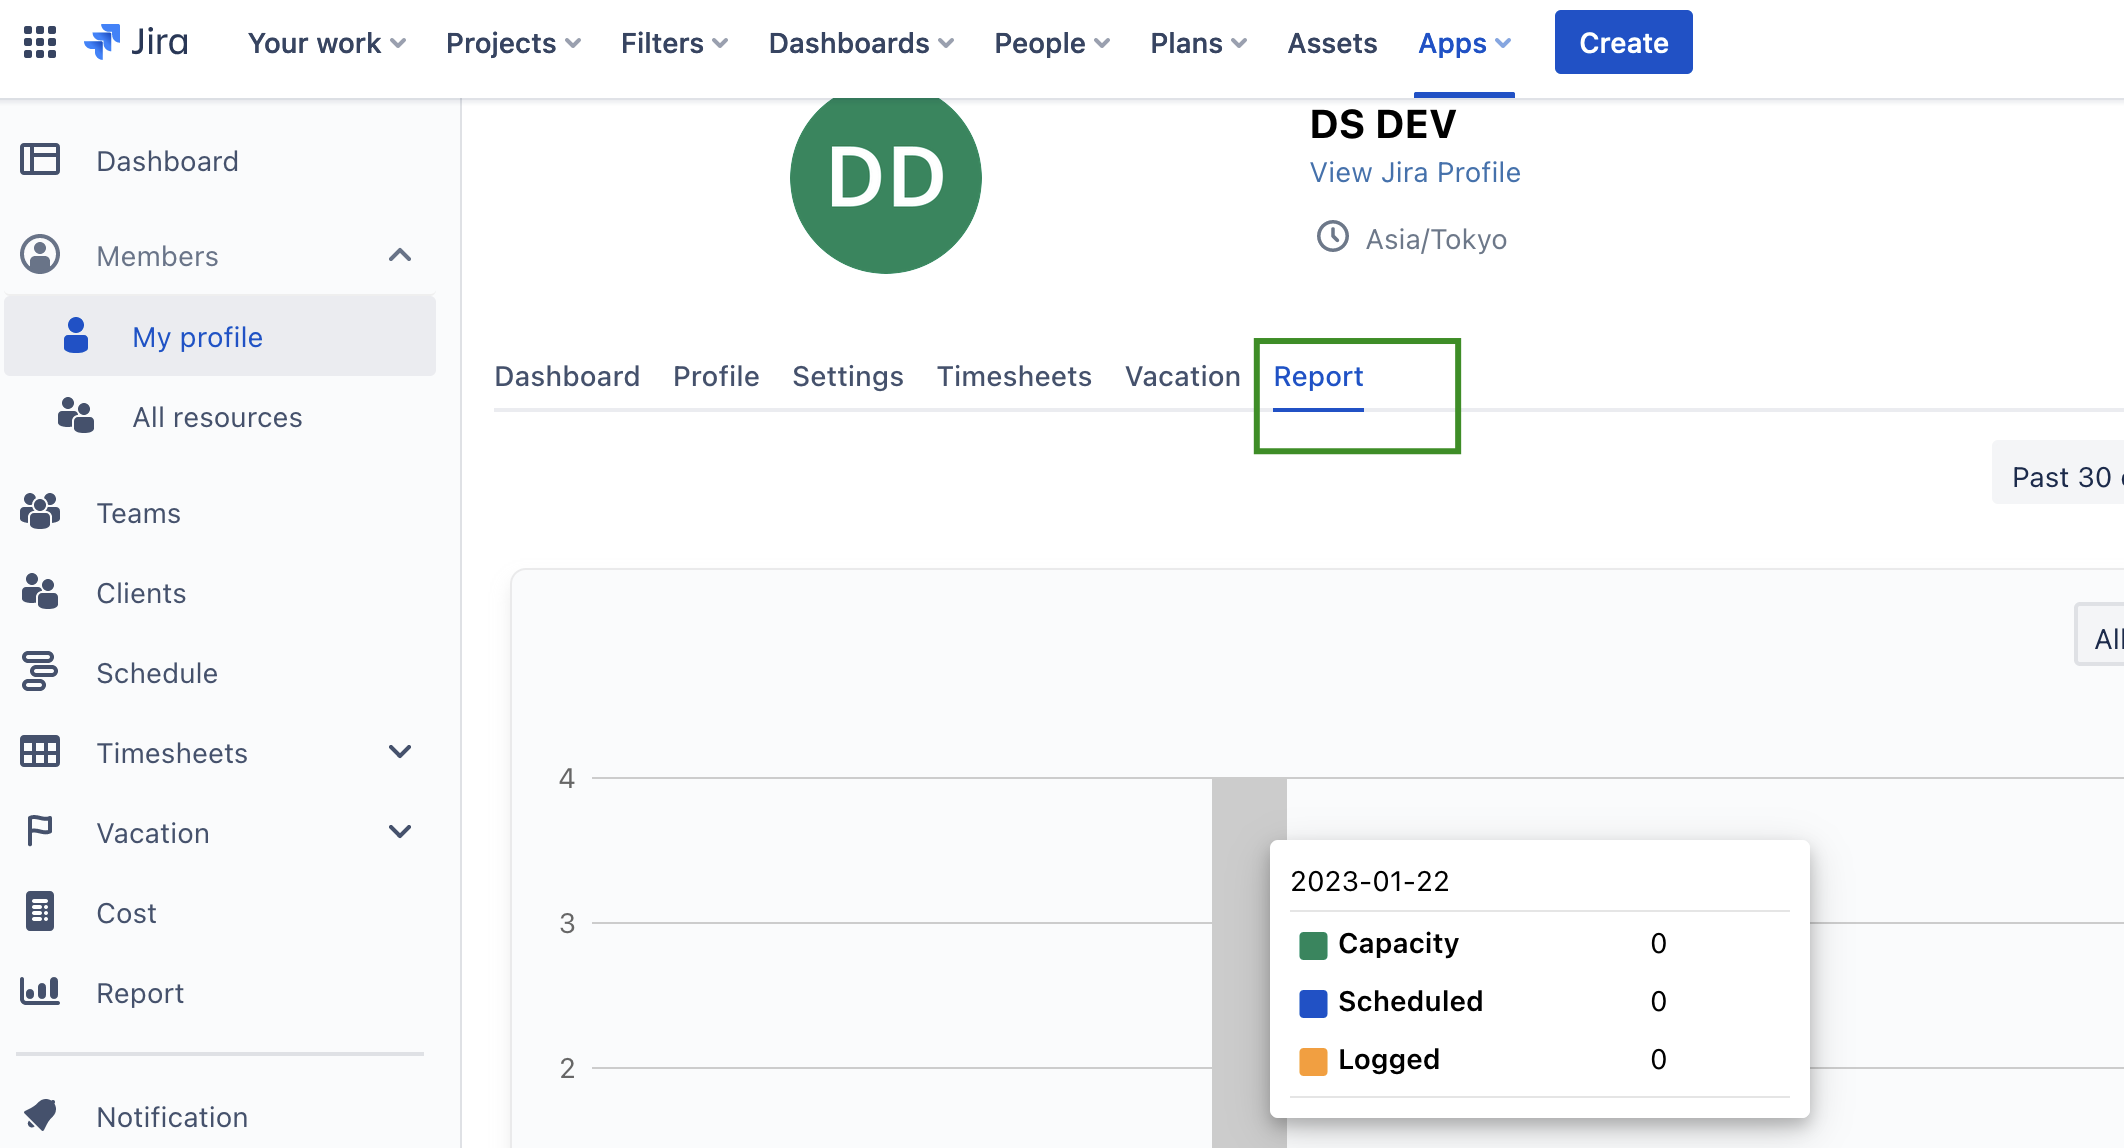Open the sidebar Report chart icon

point(40,992)
